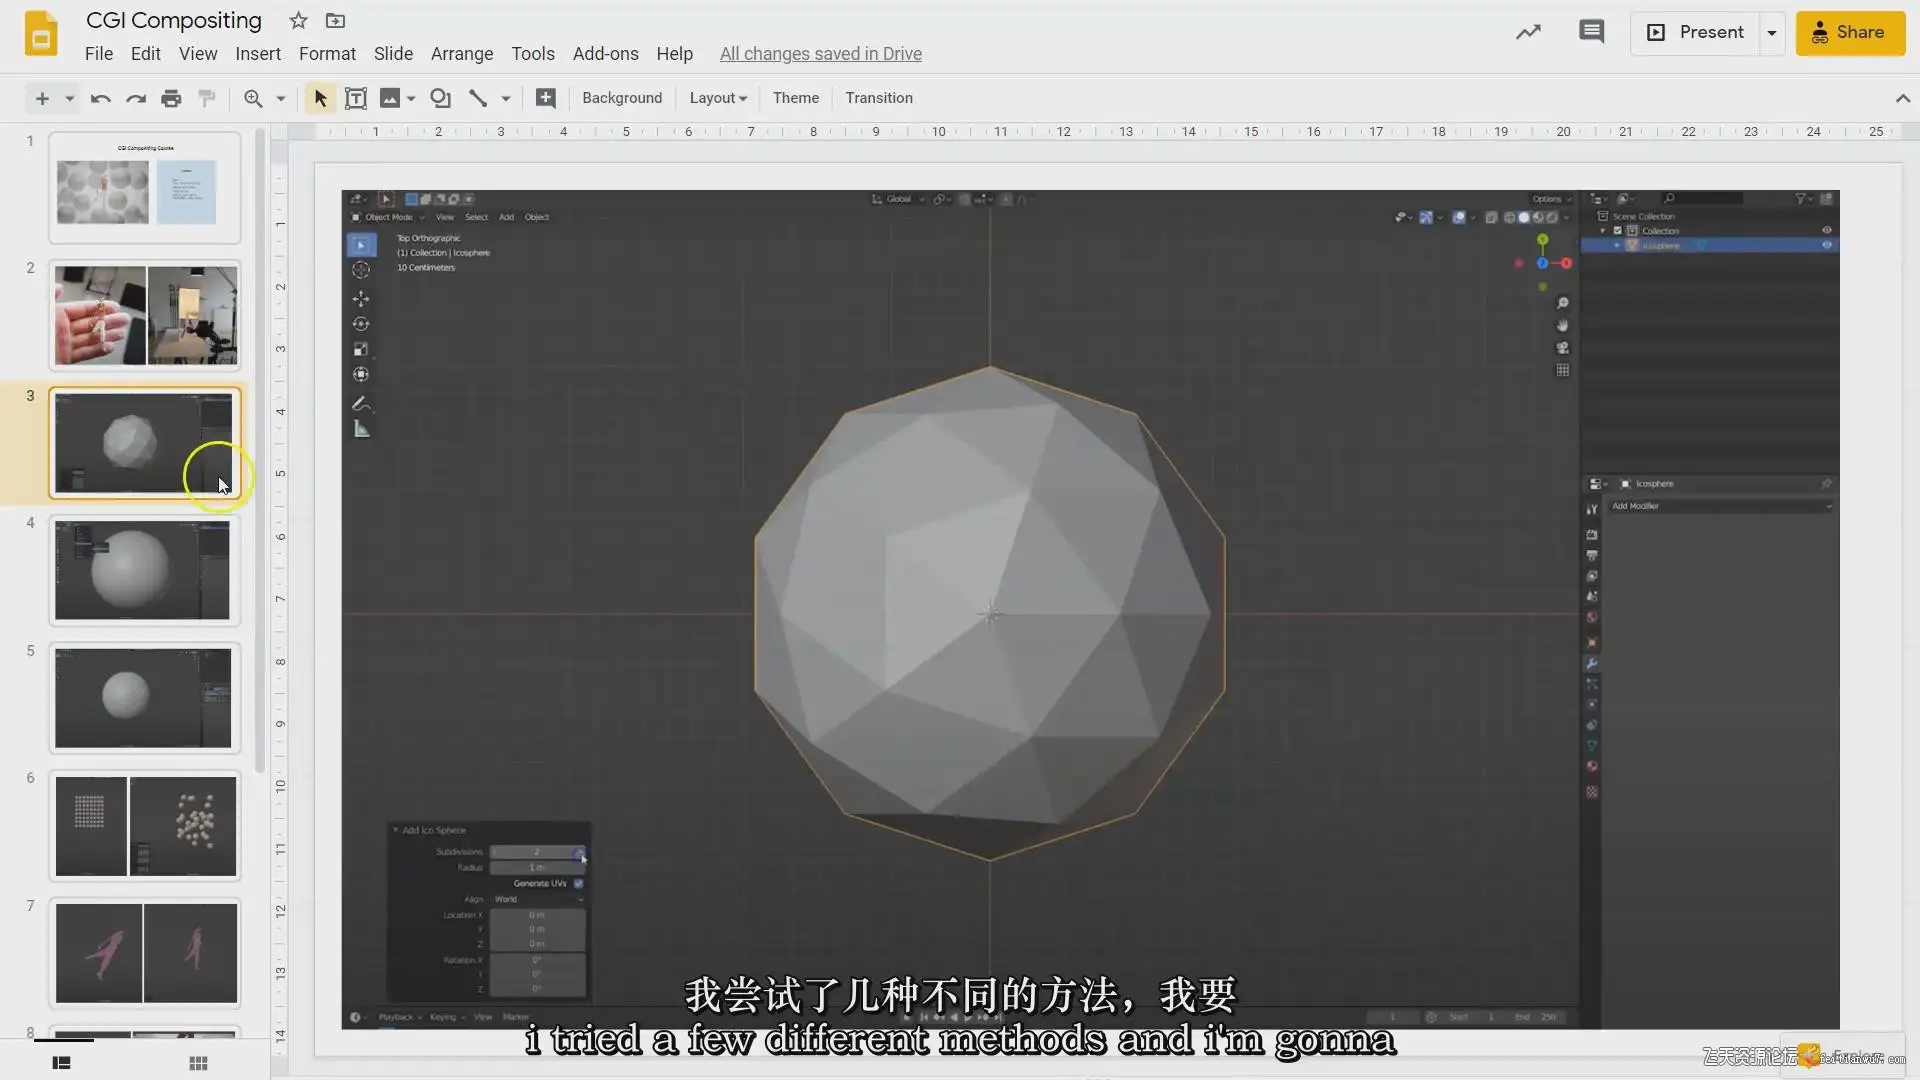The height and width of the screenshot is (1080, 1920).
Task: Click the Redo arrow icon
Action: pyautogui.click(x=135, y=98)
